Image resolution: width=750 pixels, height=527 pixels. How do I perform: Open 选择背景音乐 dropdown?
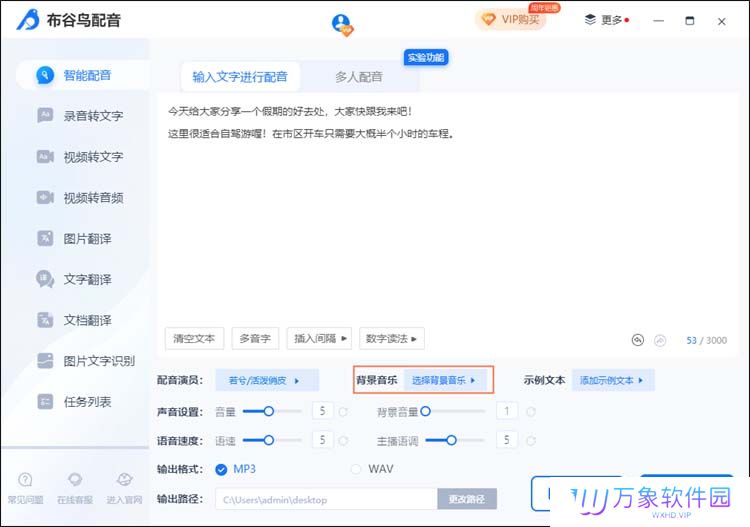tap(445, 380)
